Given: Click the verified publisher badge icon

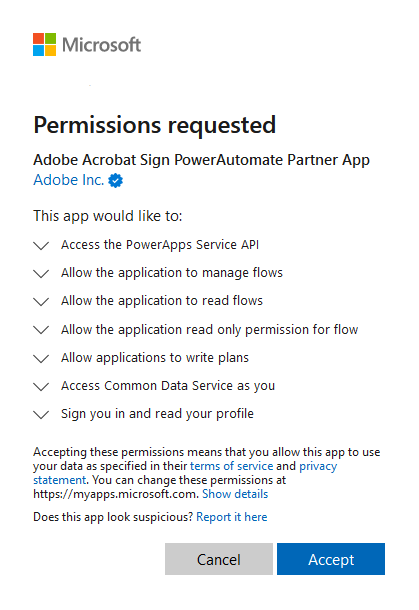Looking at the screenshot, I should click(x=116, y=181).
